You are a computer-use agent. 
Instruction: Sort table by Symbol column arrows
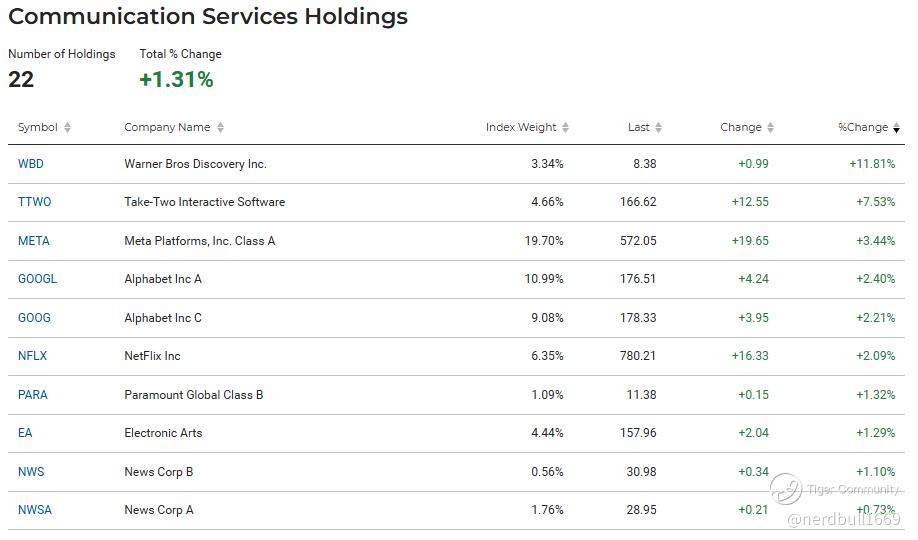(68, 128)
